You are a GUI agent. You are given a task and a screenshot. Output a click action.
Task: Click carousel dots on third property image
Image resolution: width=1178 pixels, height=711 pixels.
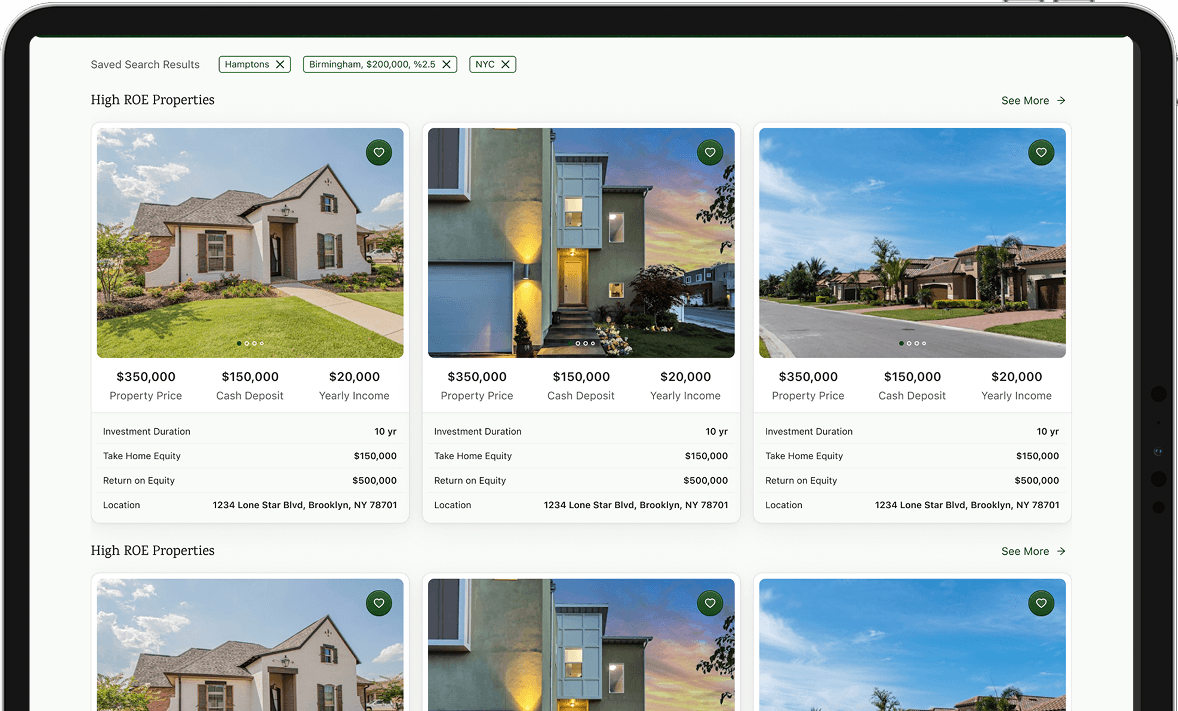click(x=912, y=343)
